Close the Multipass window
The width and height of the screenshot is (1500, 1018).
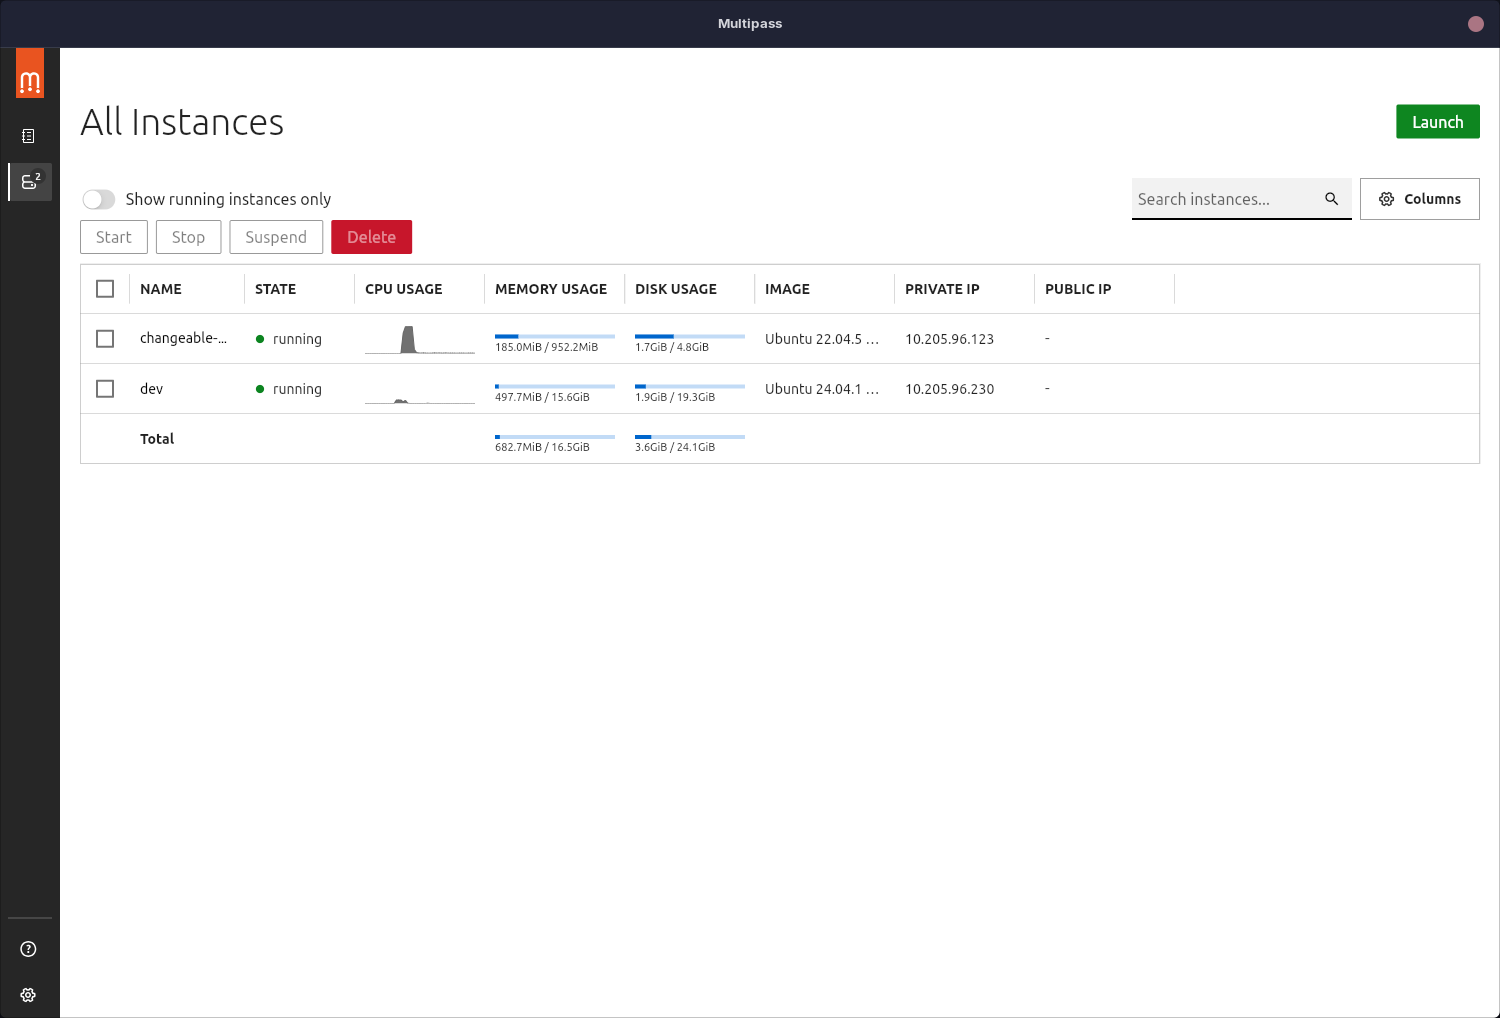click(1475, 24)
